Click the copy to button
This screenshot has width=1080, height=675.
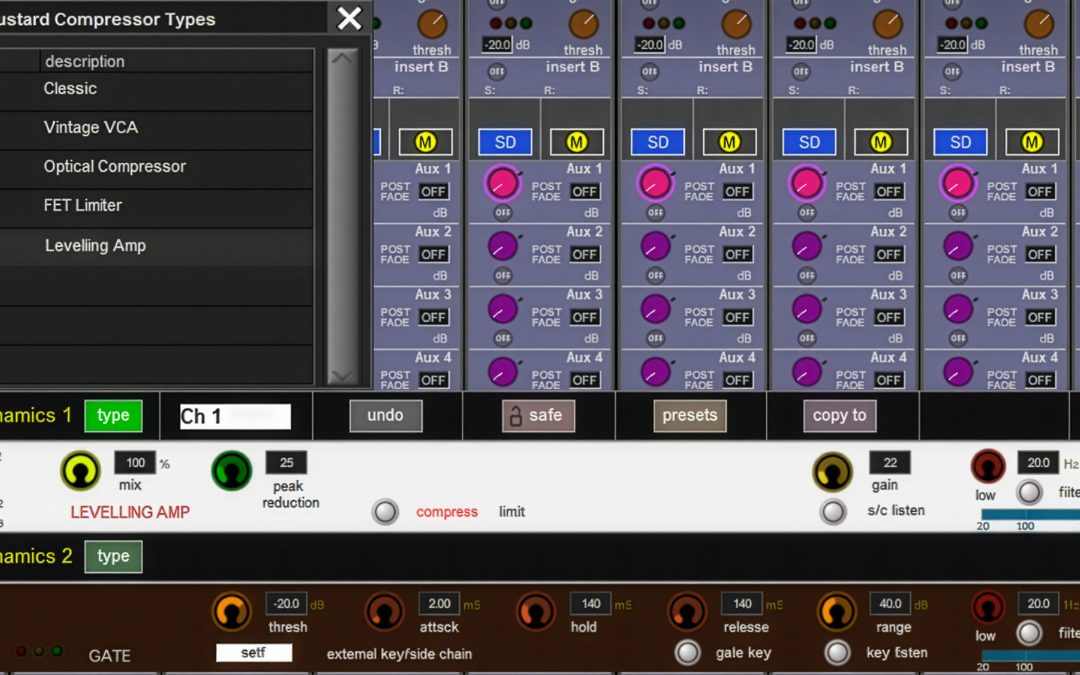[840, 415]
